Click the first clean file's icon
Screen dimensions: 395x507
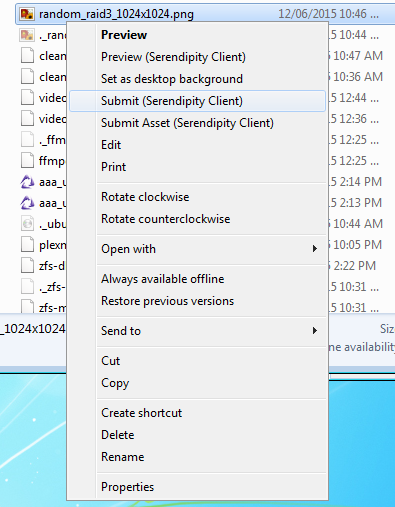click(x=27, y=56)
